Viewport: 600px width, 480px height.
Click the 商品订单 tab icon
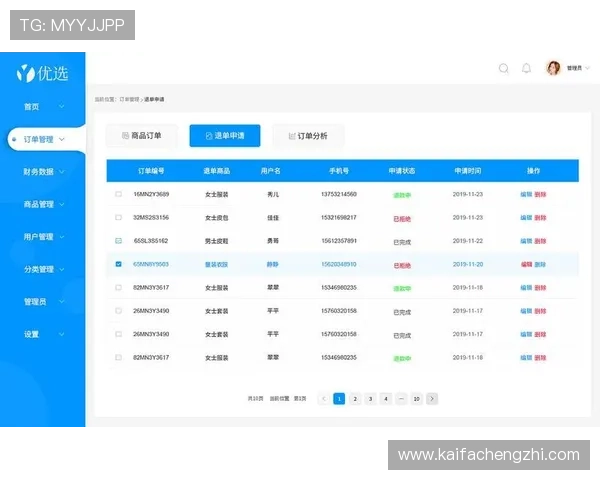coord(125,136)
